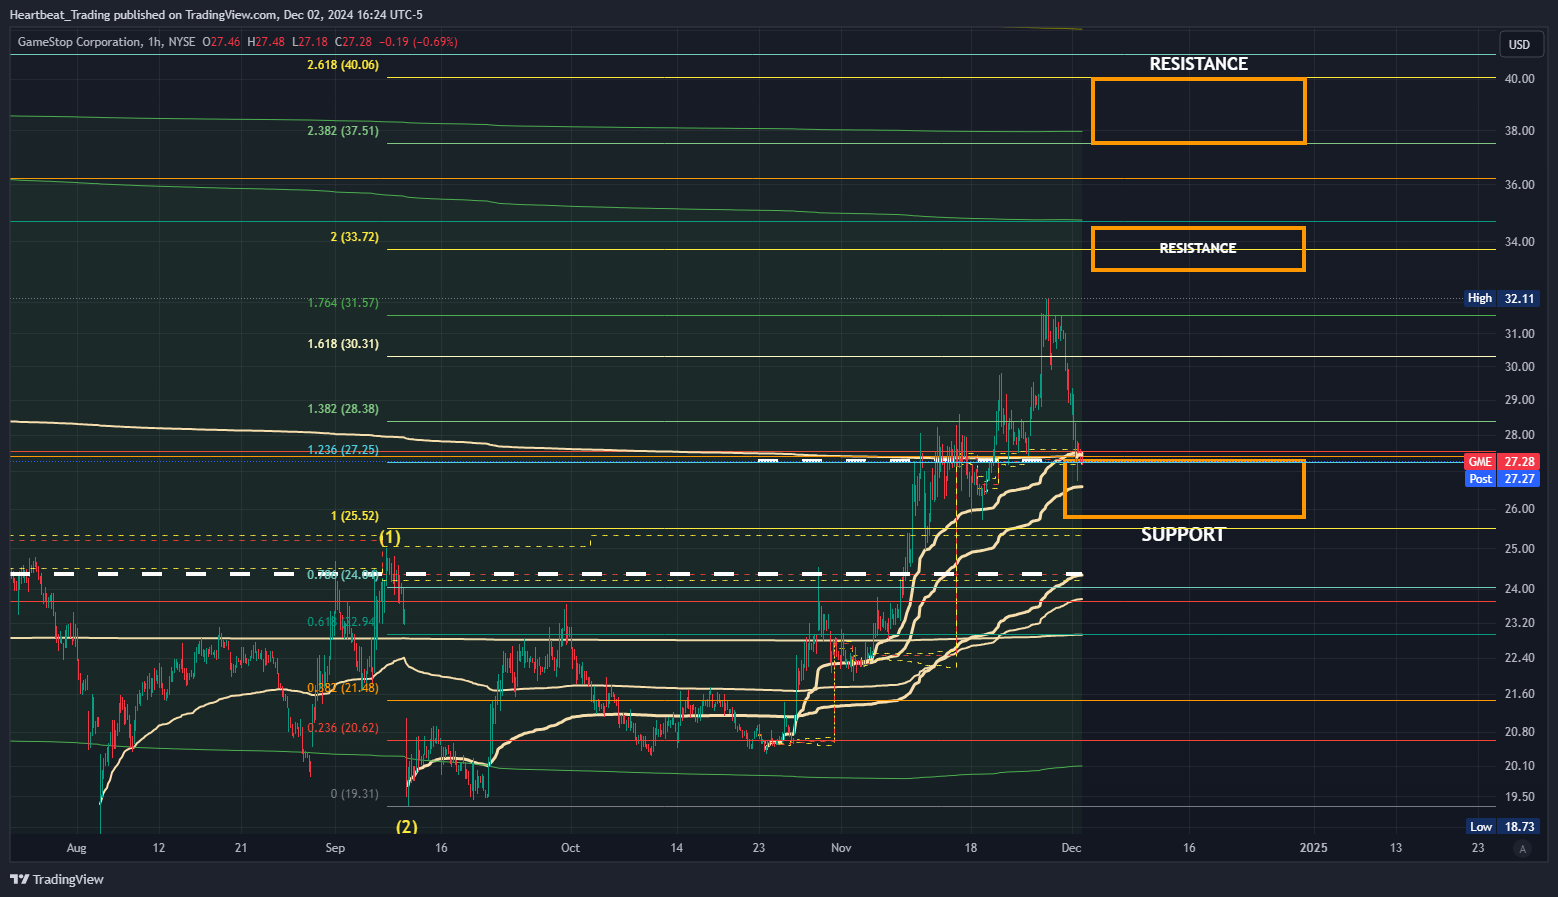The image size is (1558, 897).
Task: Click the Post 27.27 price tag
Action: pos(1500,479)
